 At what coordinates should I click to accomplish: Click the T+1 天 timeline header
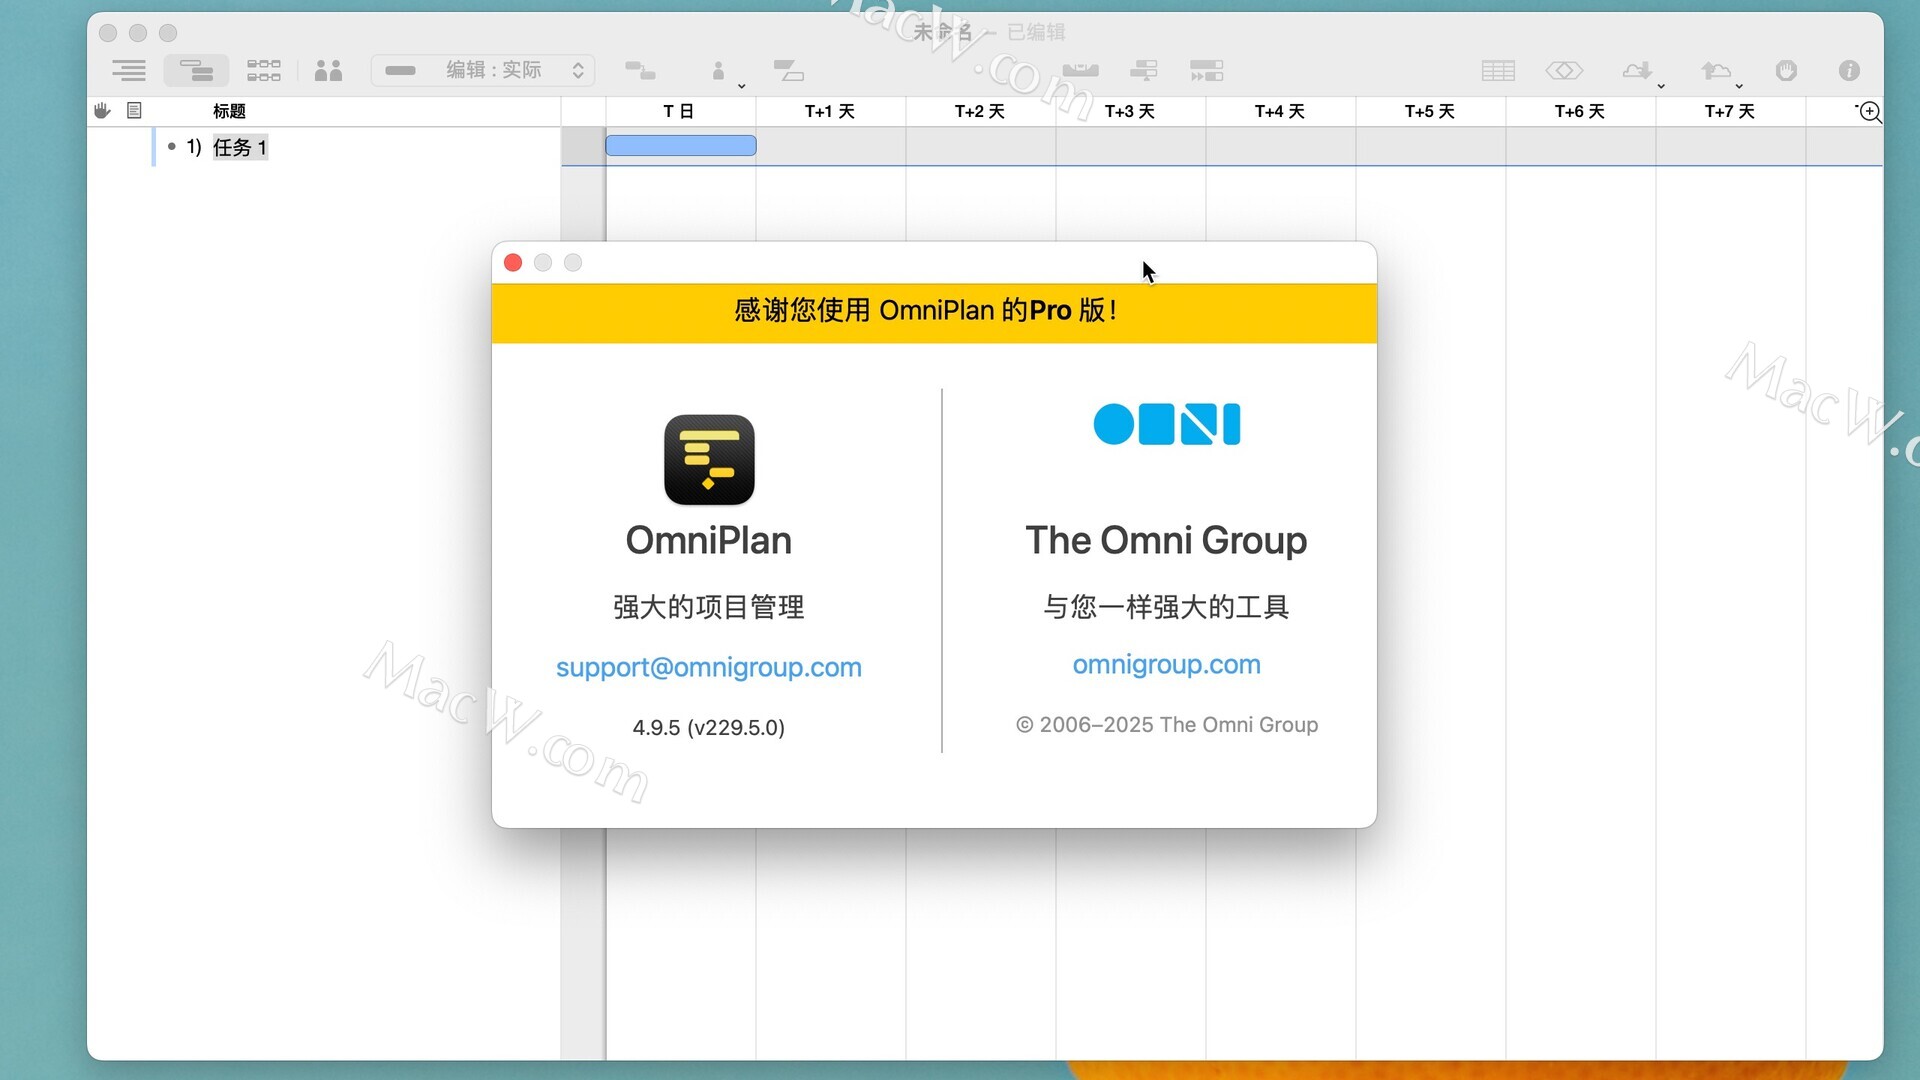(x=830, y=111)
